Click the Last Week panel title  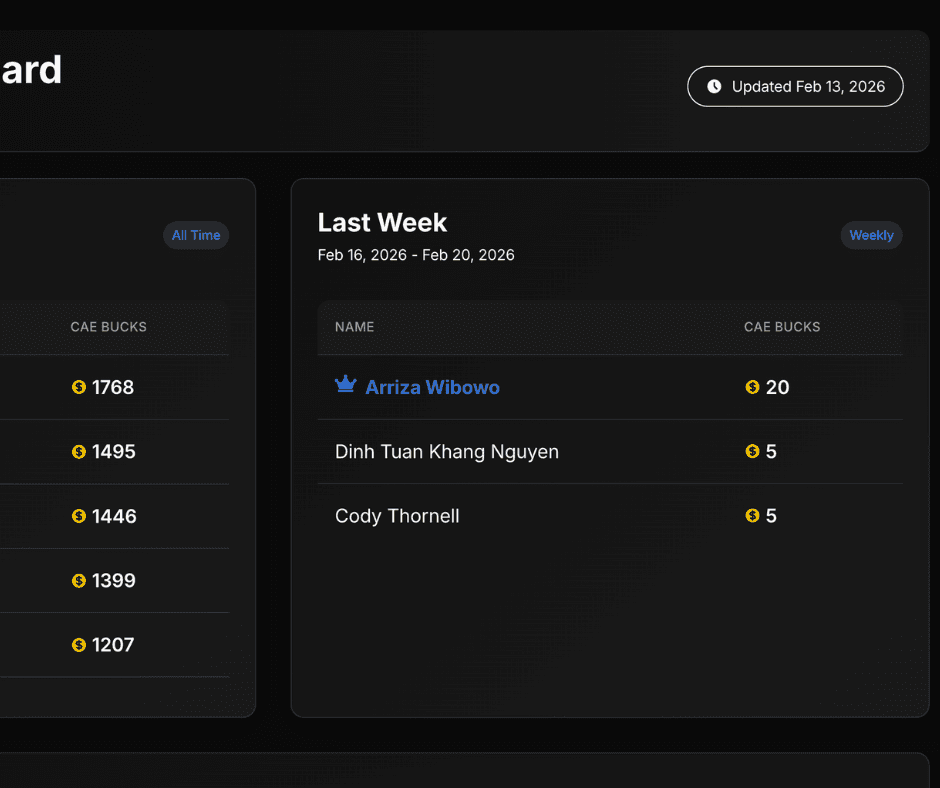click(x=382, y=222)
